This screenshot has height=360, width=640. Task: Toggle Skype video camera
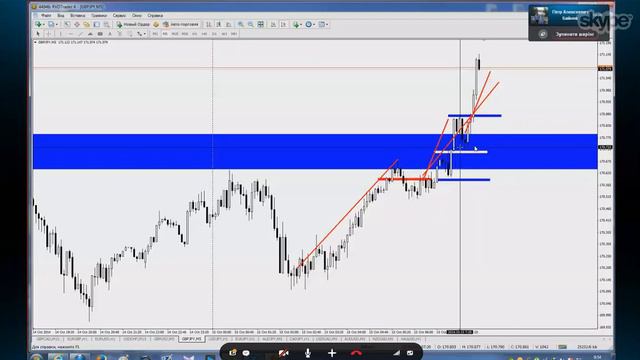(x=283, y=353)
